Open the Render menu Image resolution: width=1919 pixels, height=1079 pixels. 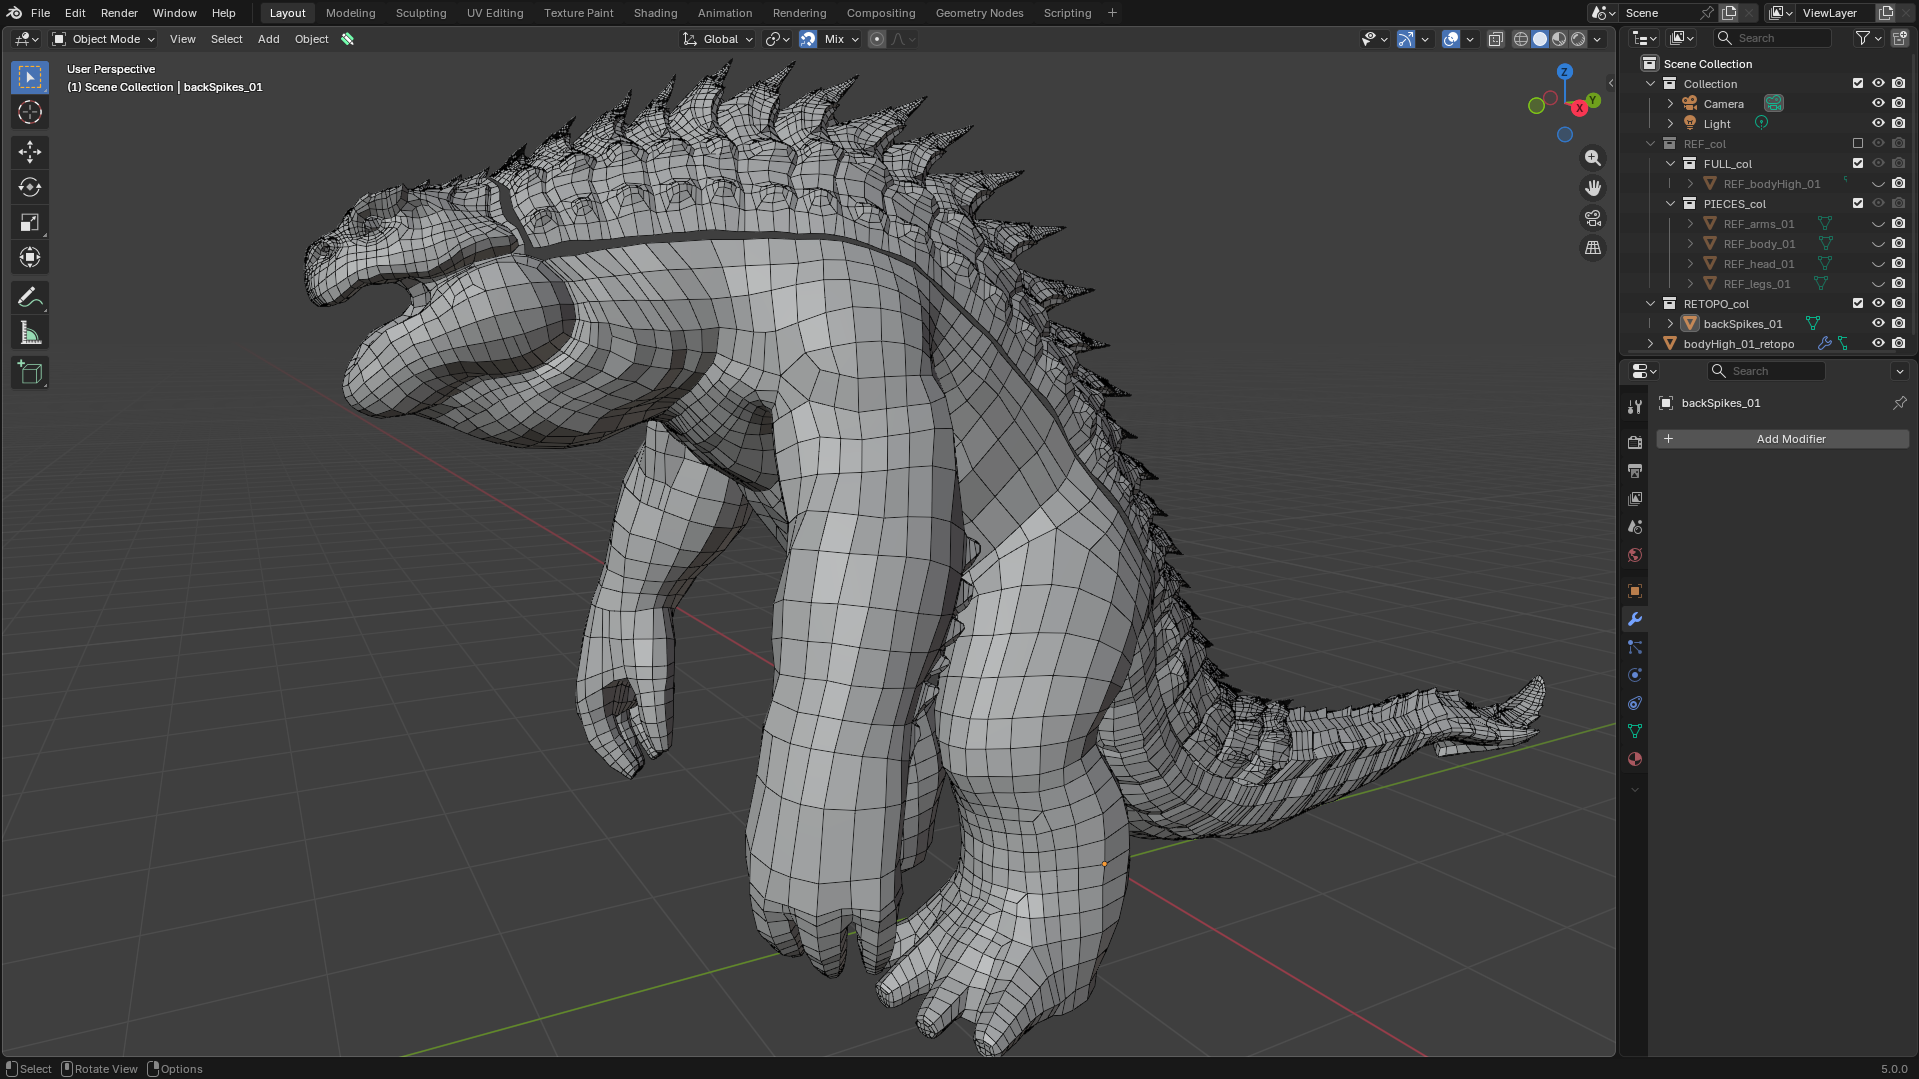(119, 13)
